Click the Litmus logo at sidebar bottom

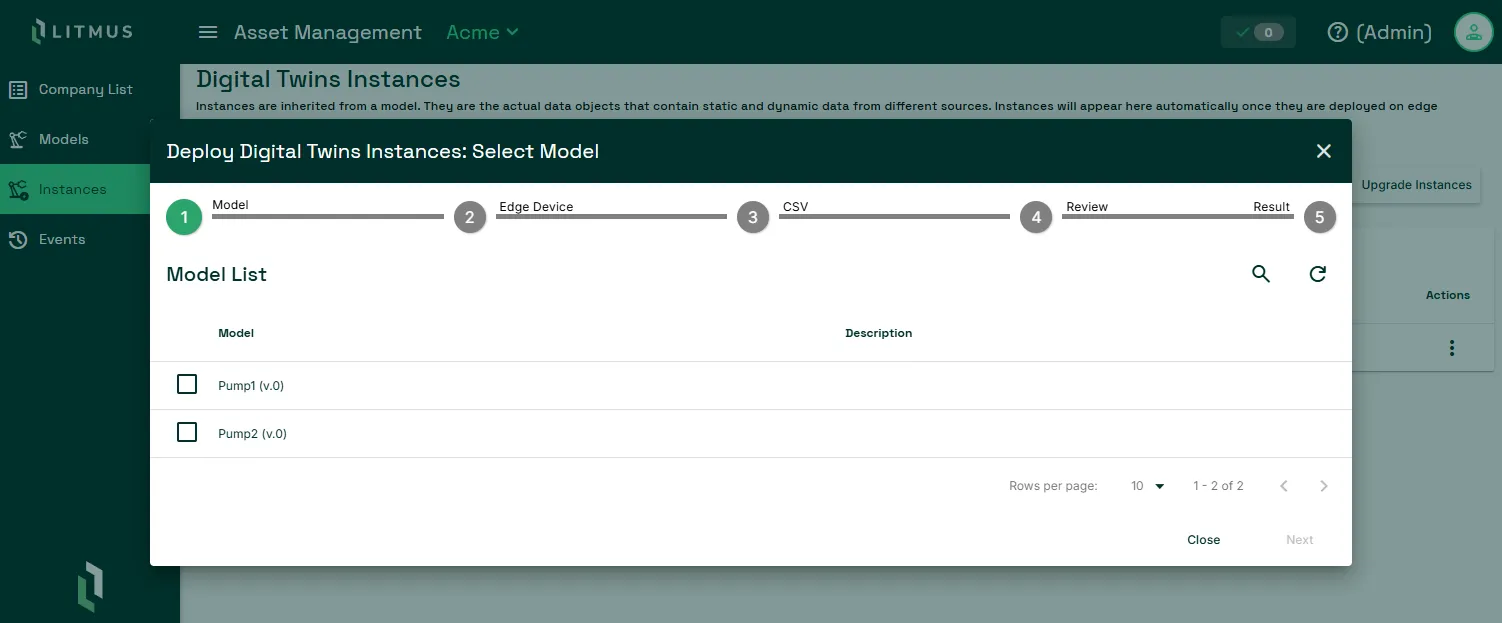point(90,586)
